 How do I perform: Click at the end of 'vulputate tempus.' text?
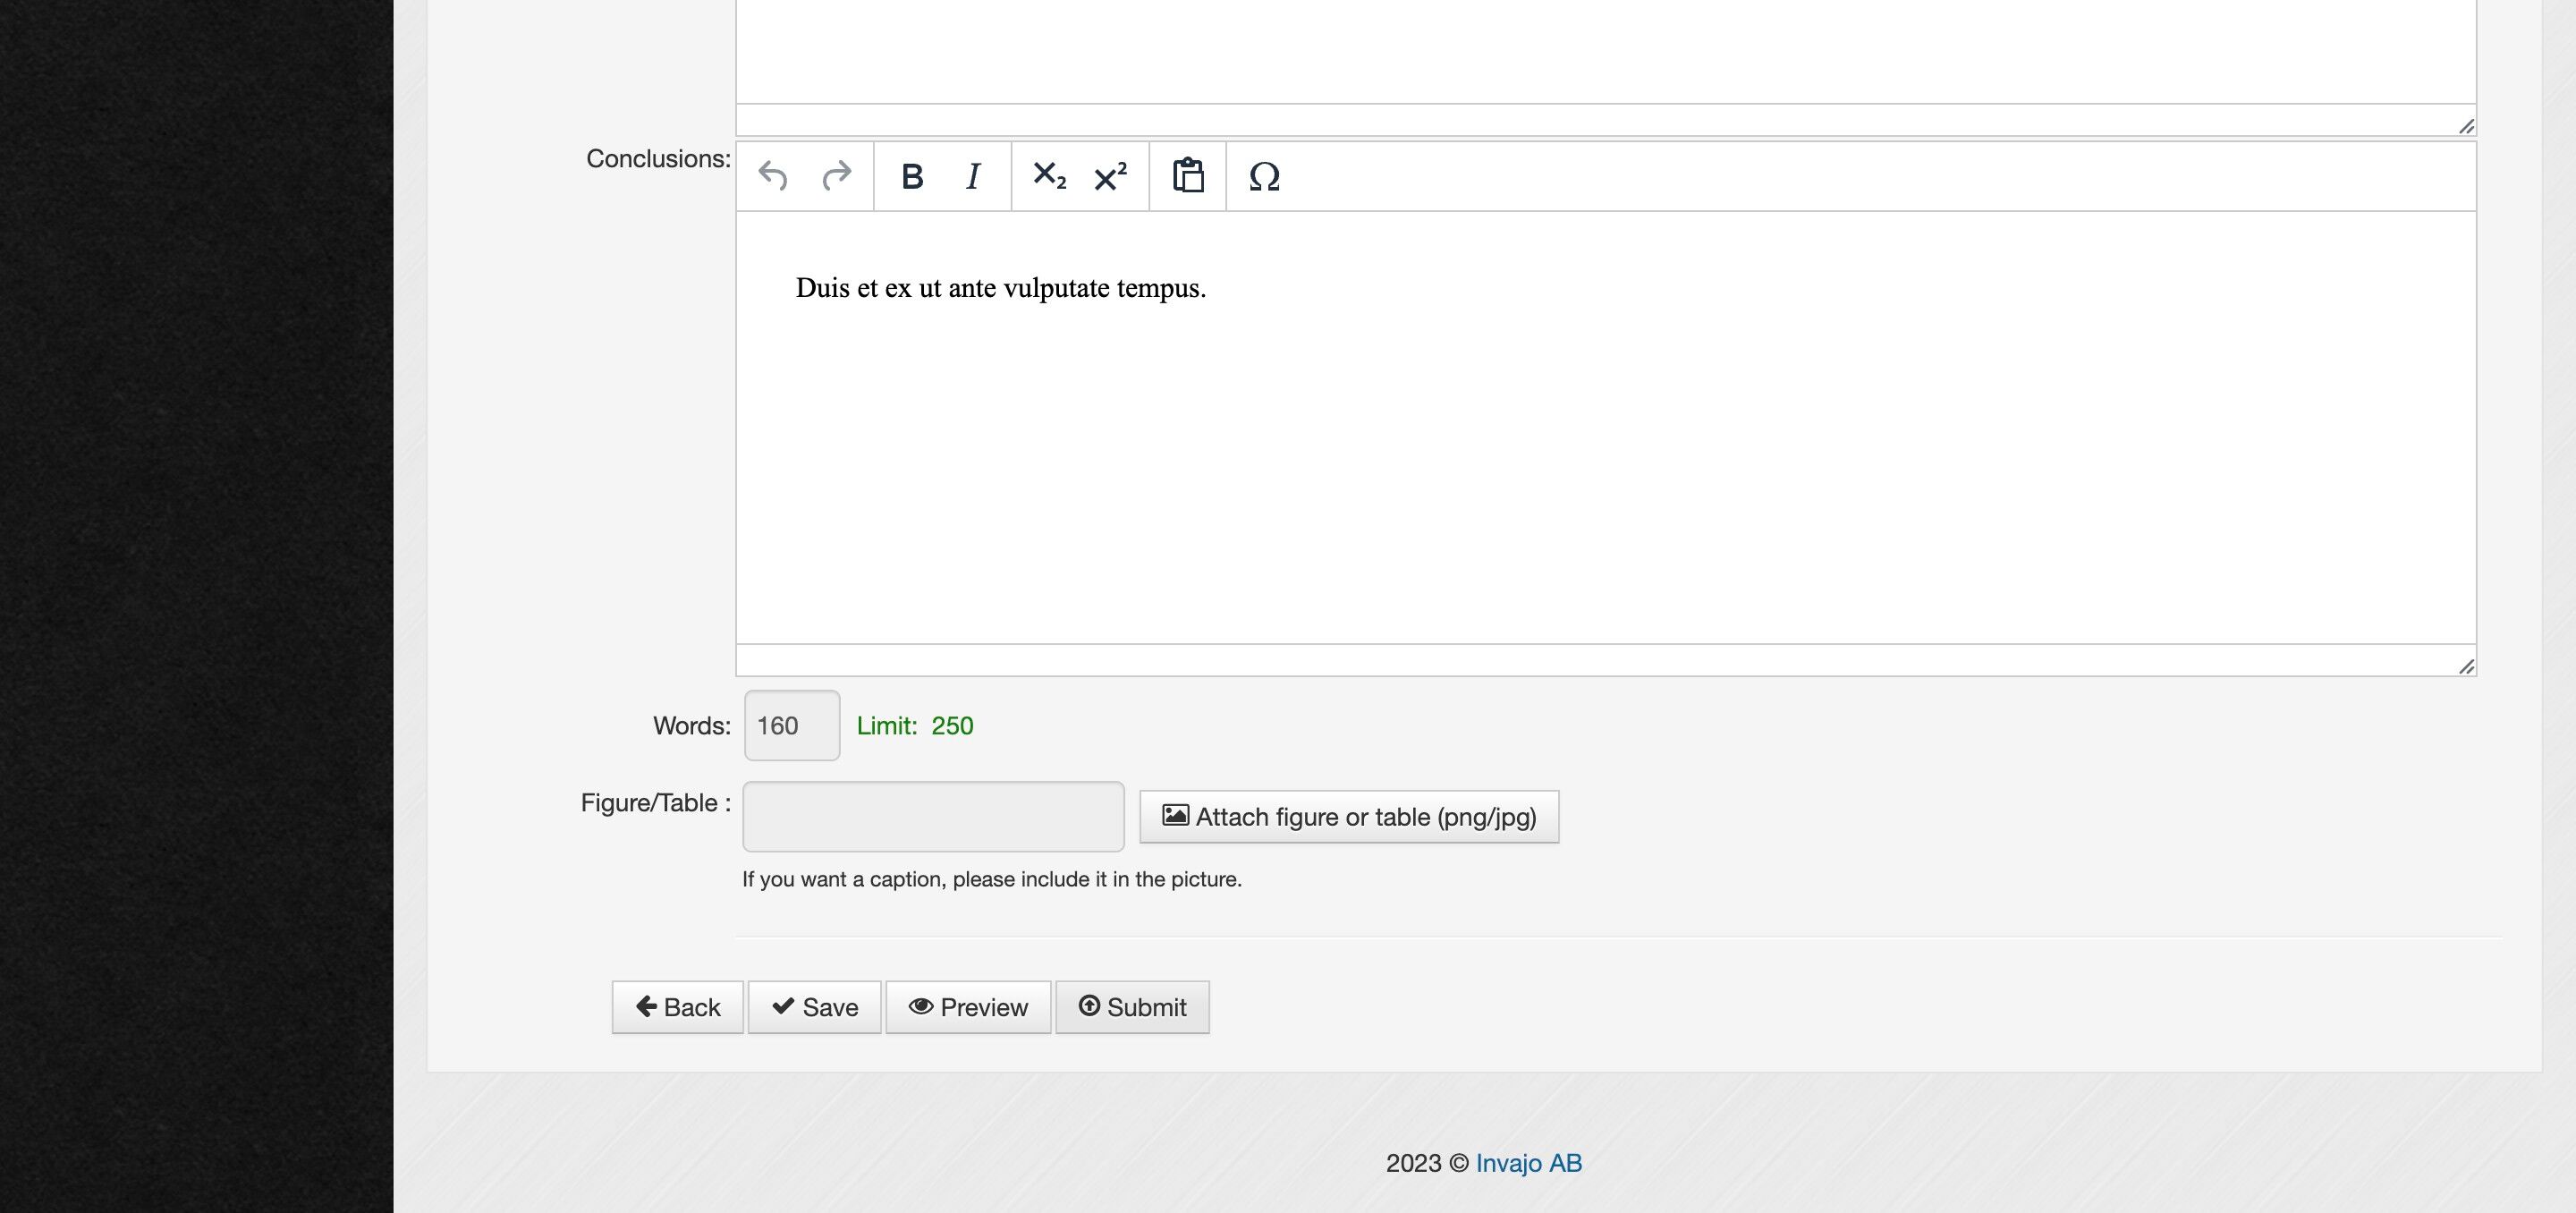(1207, 288)
